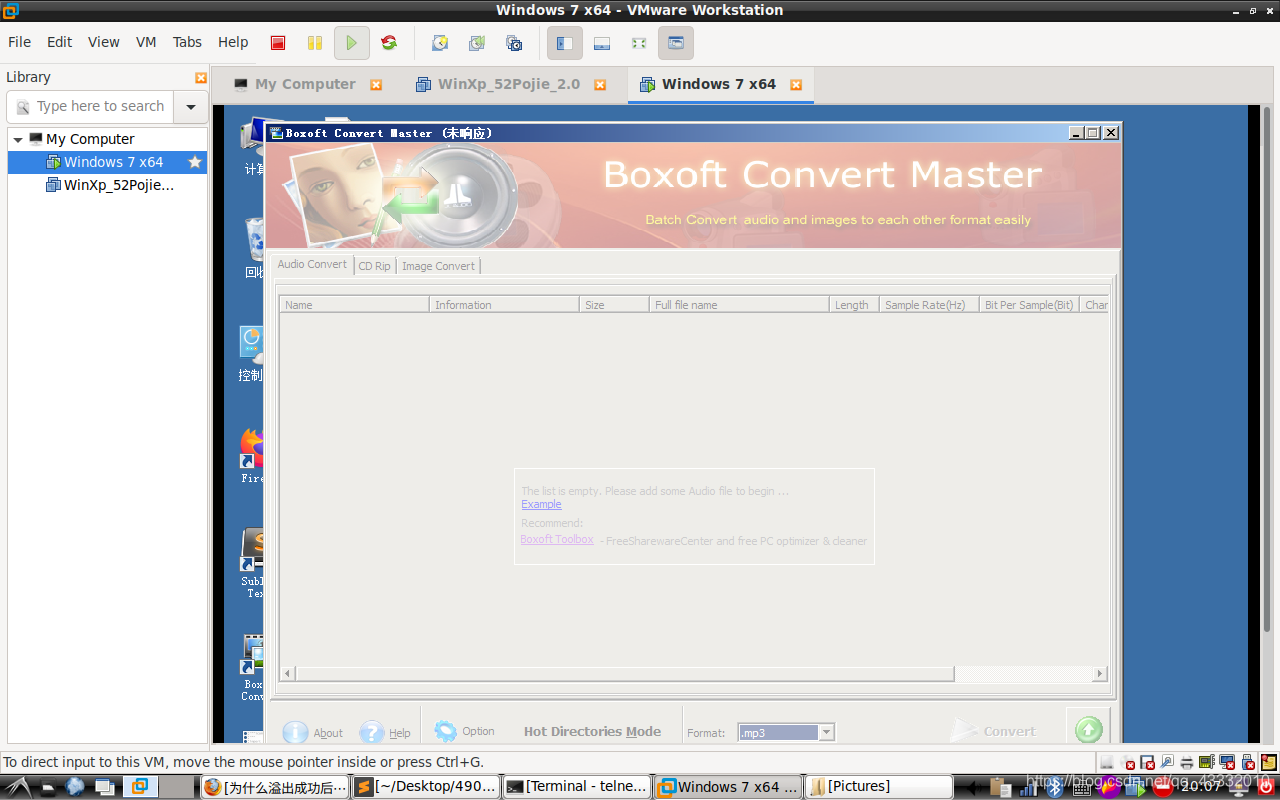Open the Pictures folder taskbar item
The image size is (1280, 800).
(x=880, y=787)
